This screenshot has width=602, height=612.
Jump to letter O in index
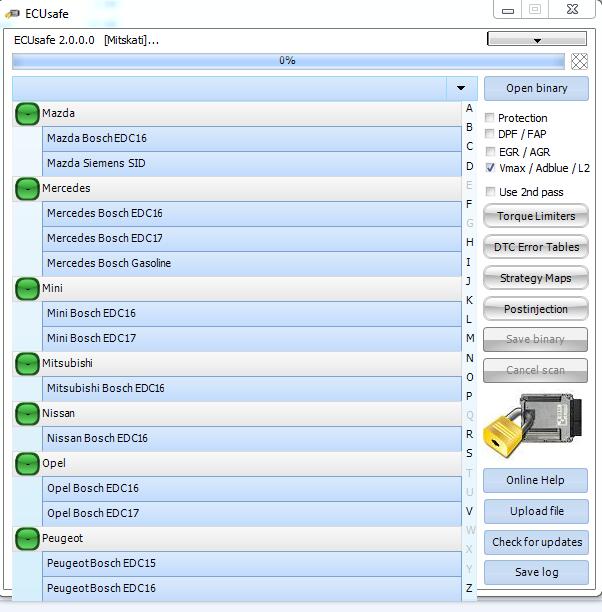(470, 377)
